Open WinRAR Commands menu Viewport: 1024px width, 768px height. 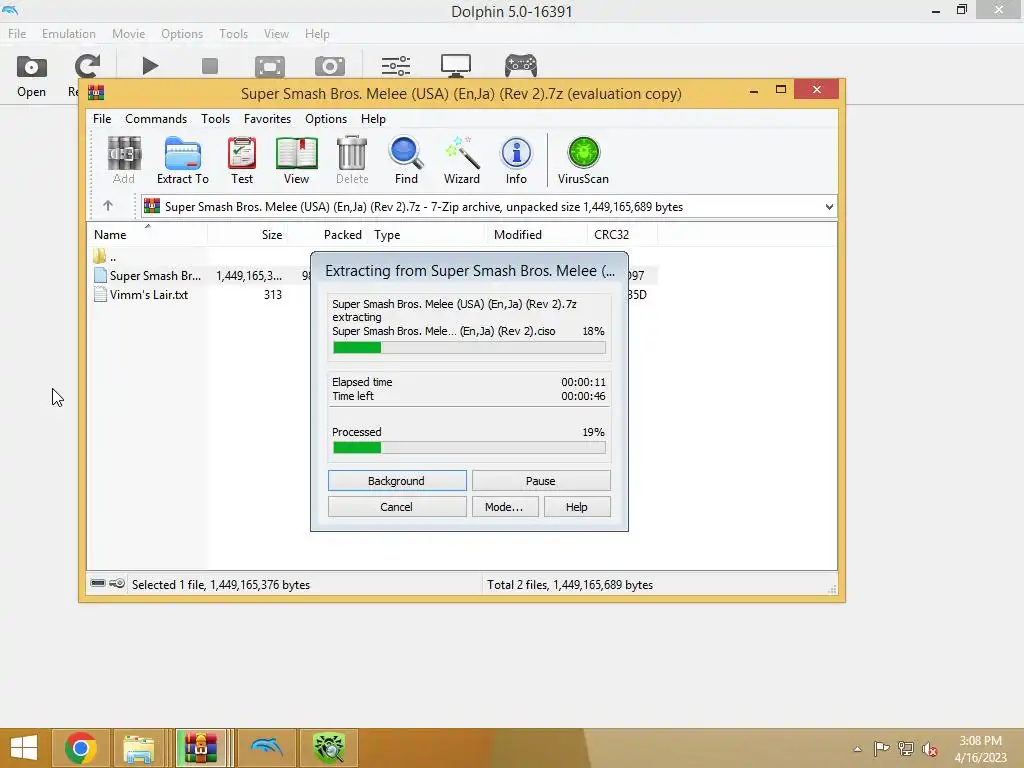[156, 119]
